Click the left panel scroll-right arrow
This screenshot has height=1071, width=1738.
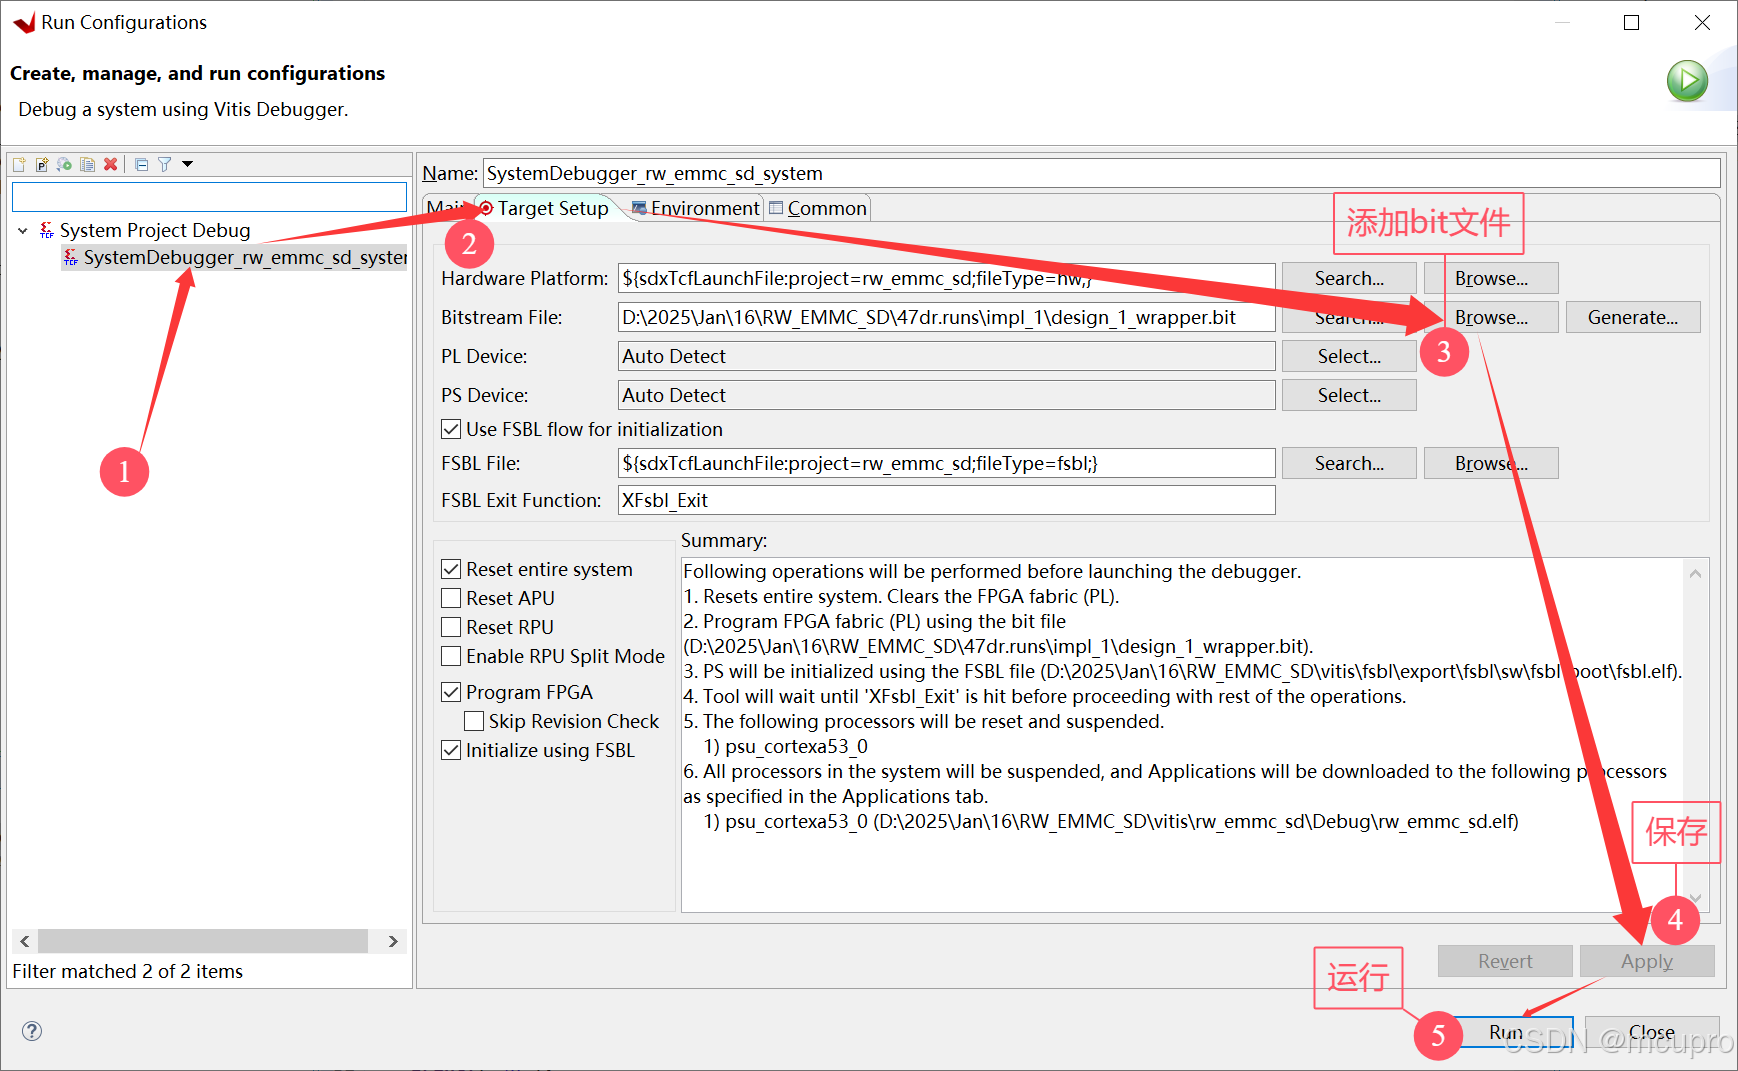[x=393, y=941]
